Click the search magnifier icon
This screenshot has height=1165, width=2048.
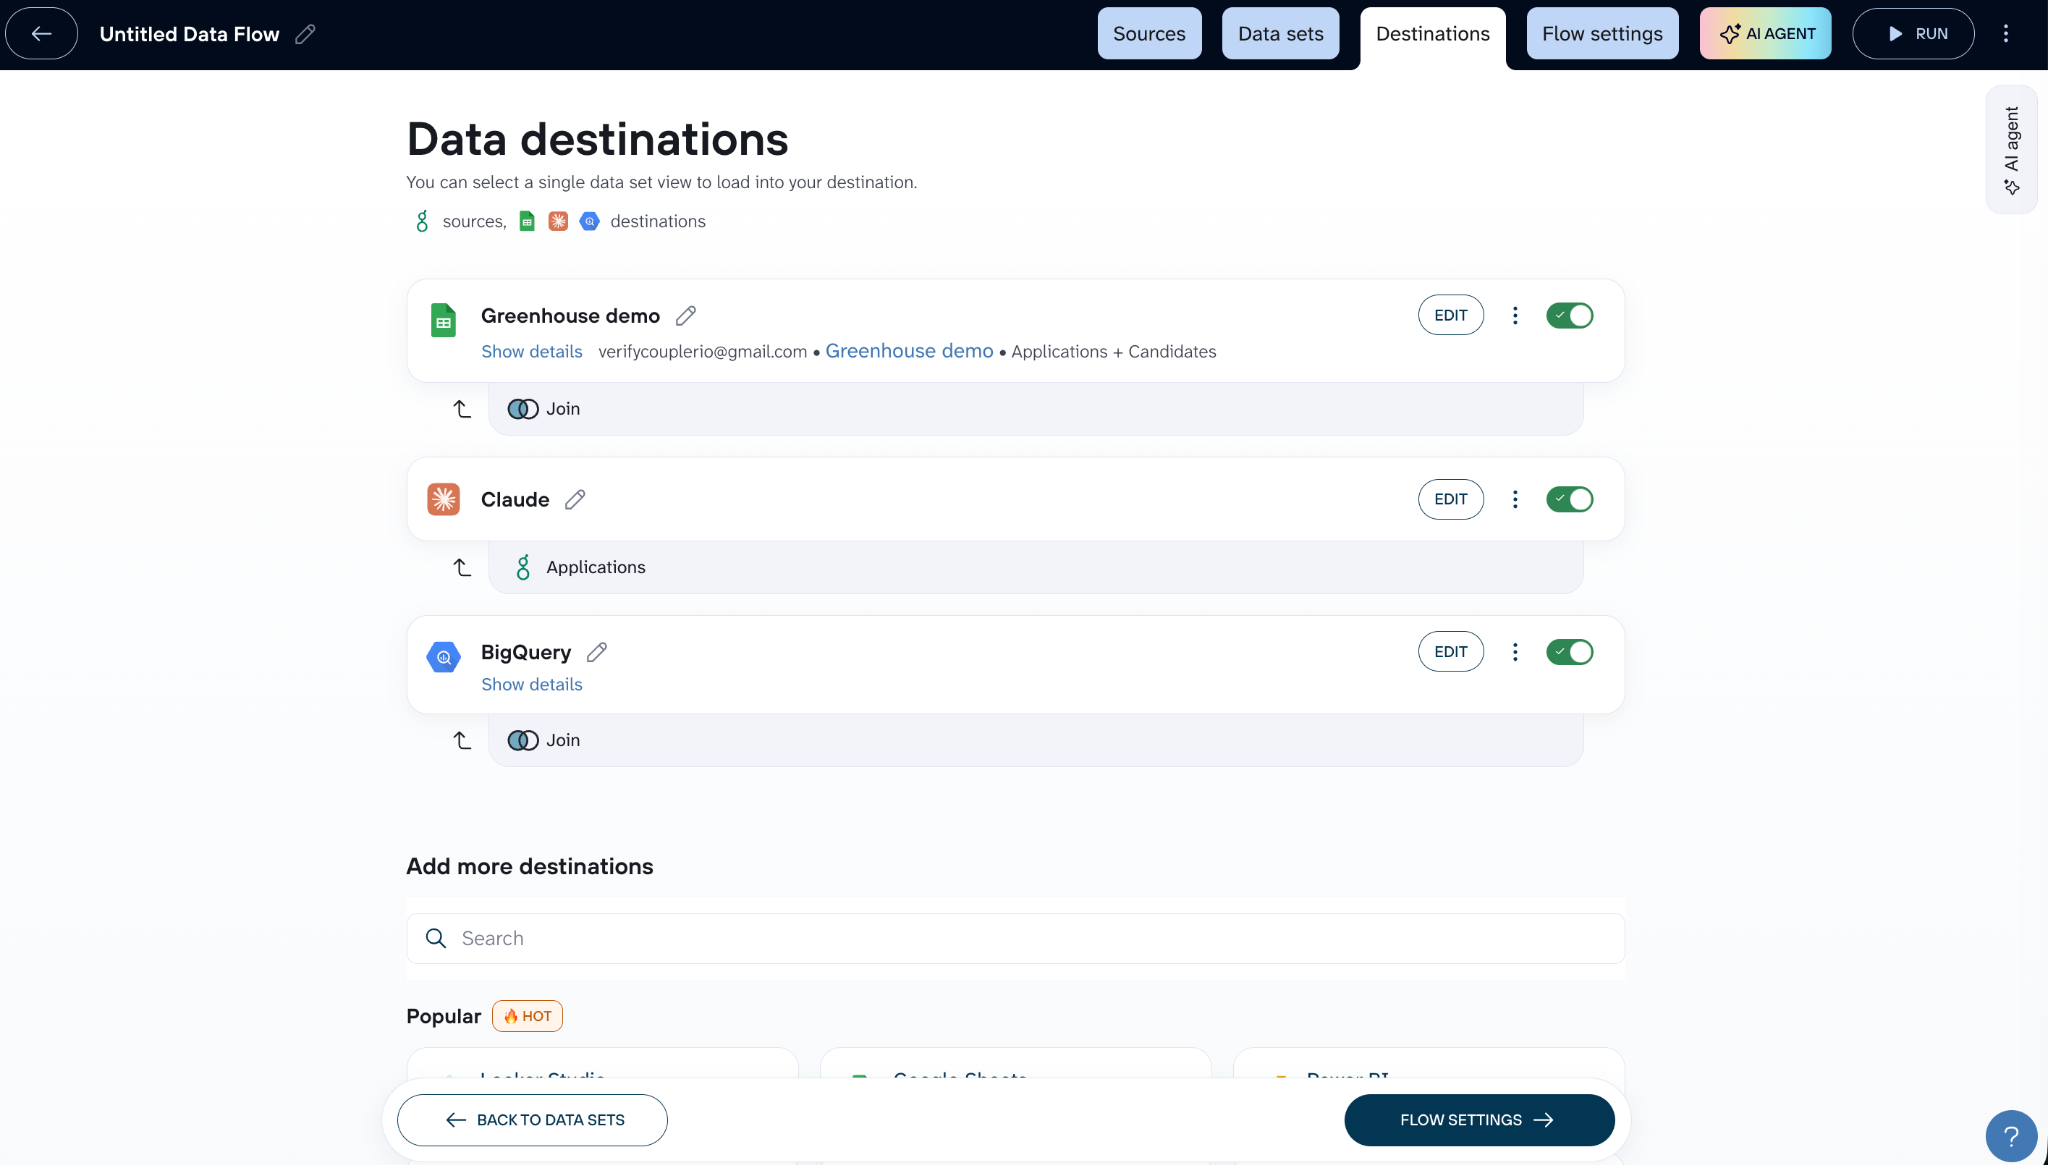436,938
